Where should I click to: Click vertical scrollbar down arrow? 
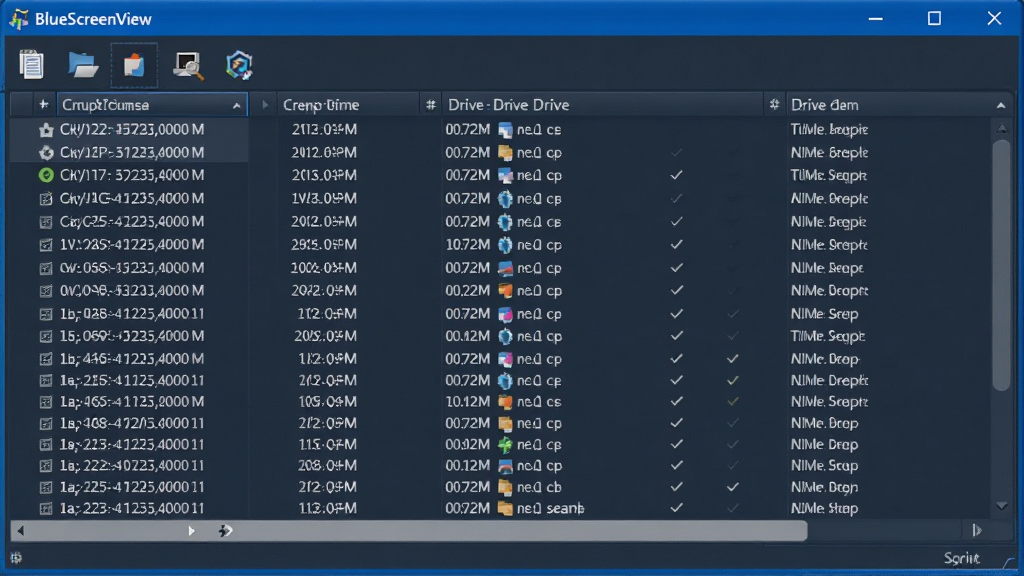[x=1002, y=506]
